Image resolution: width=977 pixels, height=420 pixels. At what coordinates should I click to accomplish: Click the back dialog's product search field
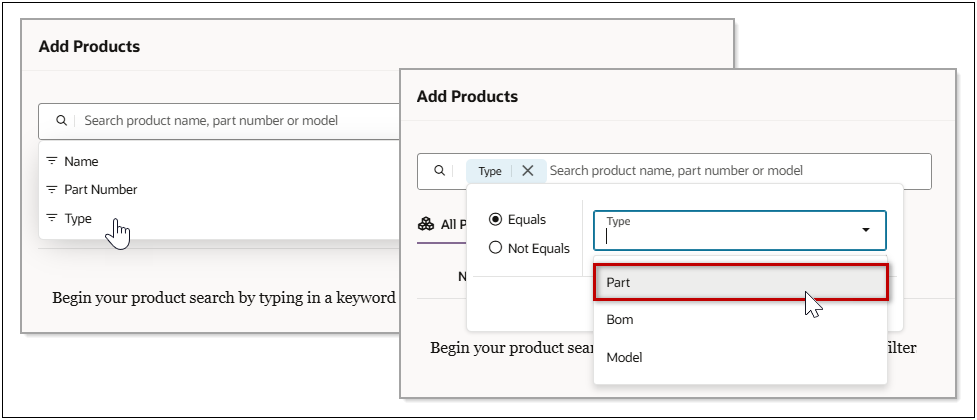point(230,121)
